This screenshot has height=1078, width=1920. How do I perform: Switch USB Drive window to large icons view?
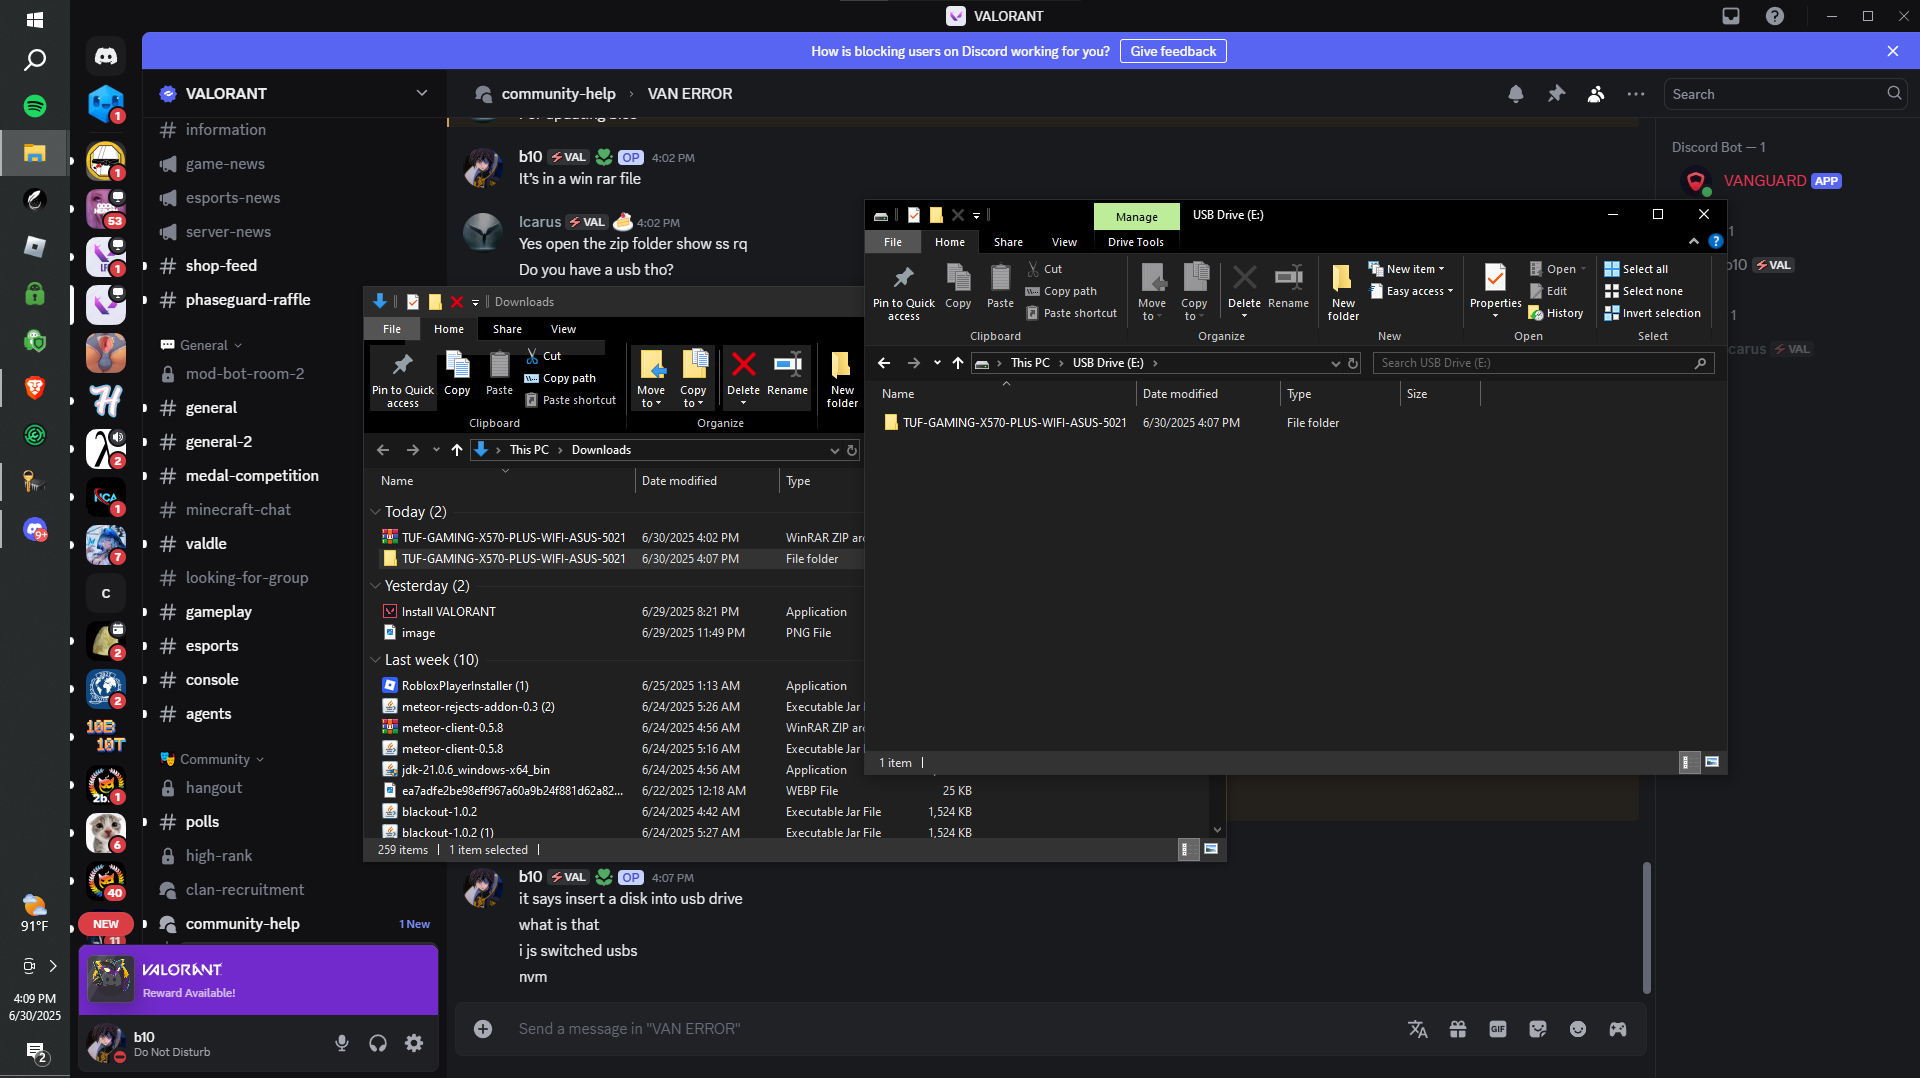tap(1712, 762)
